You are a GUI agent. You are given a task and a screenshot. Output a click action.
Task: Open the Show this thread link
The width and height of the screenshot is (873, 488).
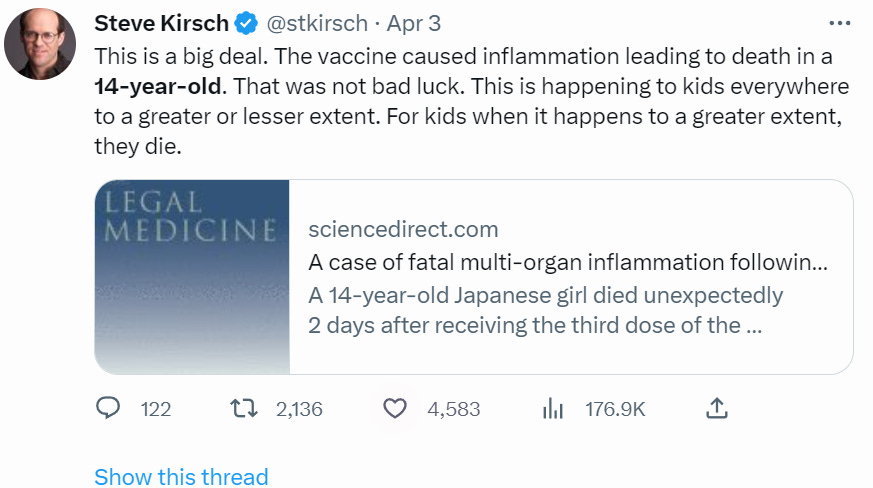coord(181,477)
